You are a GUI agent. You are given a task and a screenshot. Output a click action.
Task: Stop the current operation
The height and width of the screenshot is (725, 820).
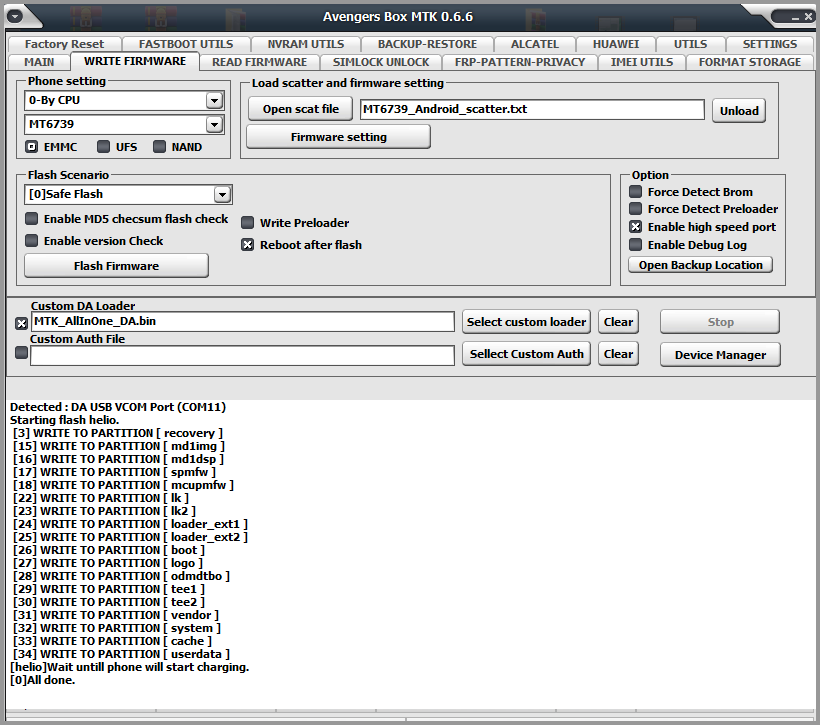coord(720,322)
